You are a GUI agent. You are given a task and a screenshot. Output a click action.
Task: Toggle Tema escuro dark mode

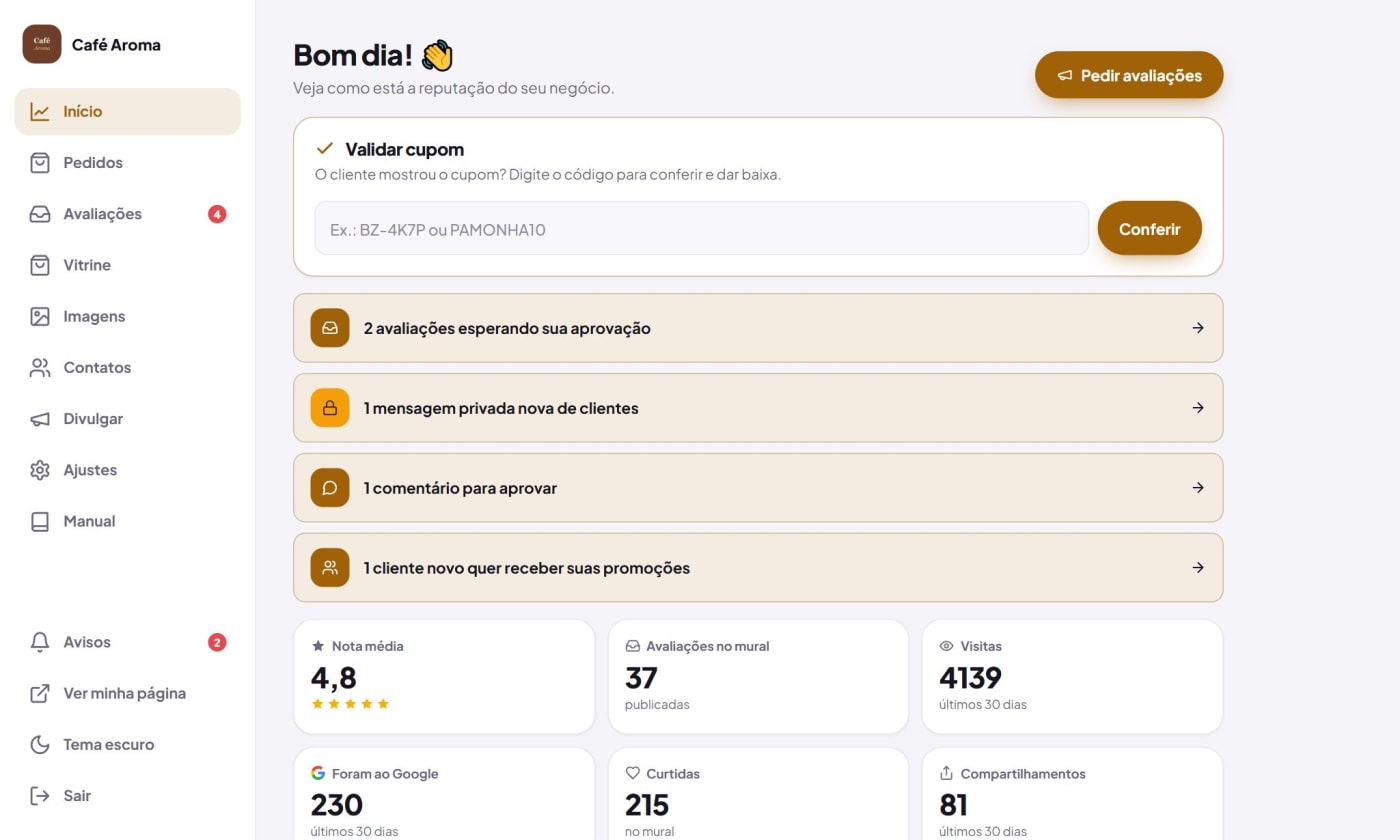click(127, 745)
